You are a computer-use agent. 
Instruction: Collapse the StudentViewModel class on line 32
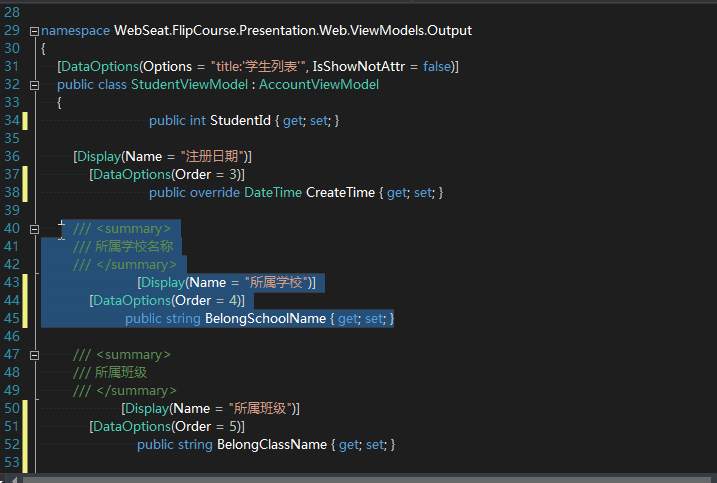pyautogui.click(x=34, y=86)
